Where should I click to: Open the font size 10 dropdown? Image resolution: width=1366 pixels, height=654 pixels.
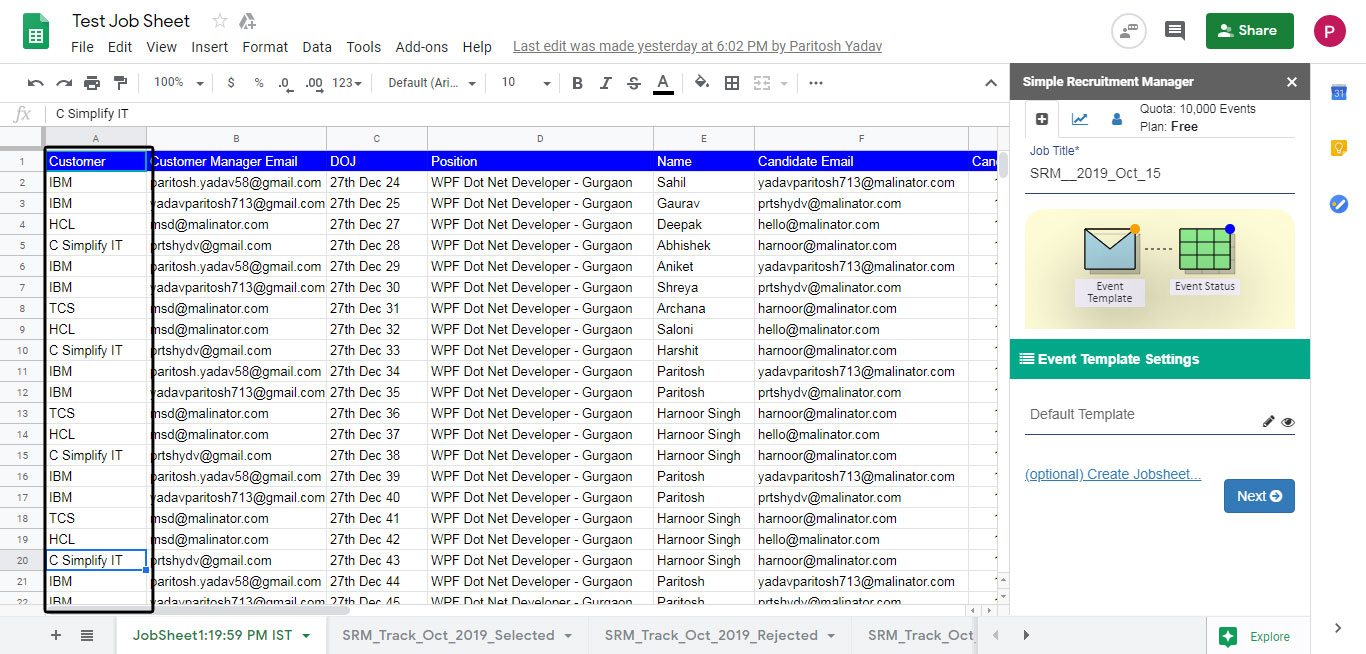[525, 83]
